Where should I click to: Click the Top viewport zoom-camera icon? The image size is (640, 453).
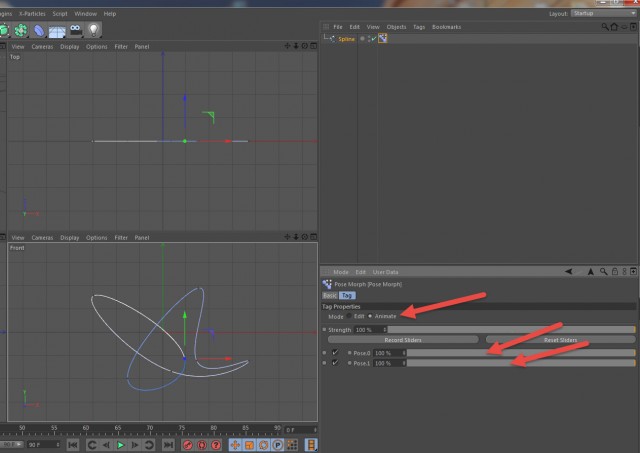click(x=296, y=46)
